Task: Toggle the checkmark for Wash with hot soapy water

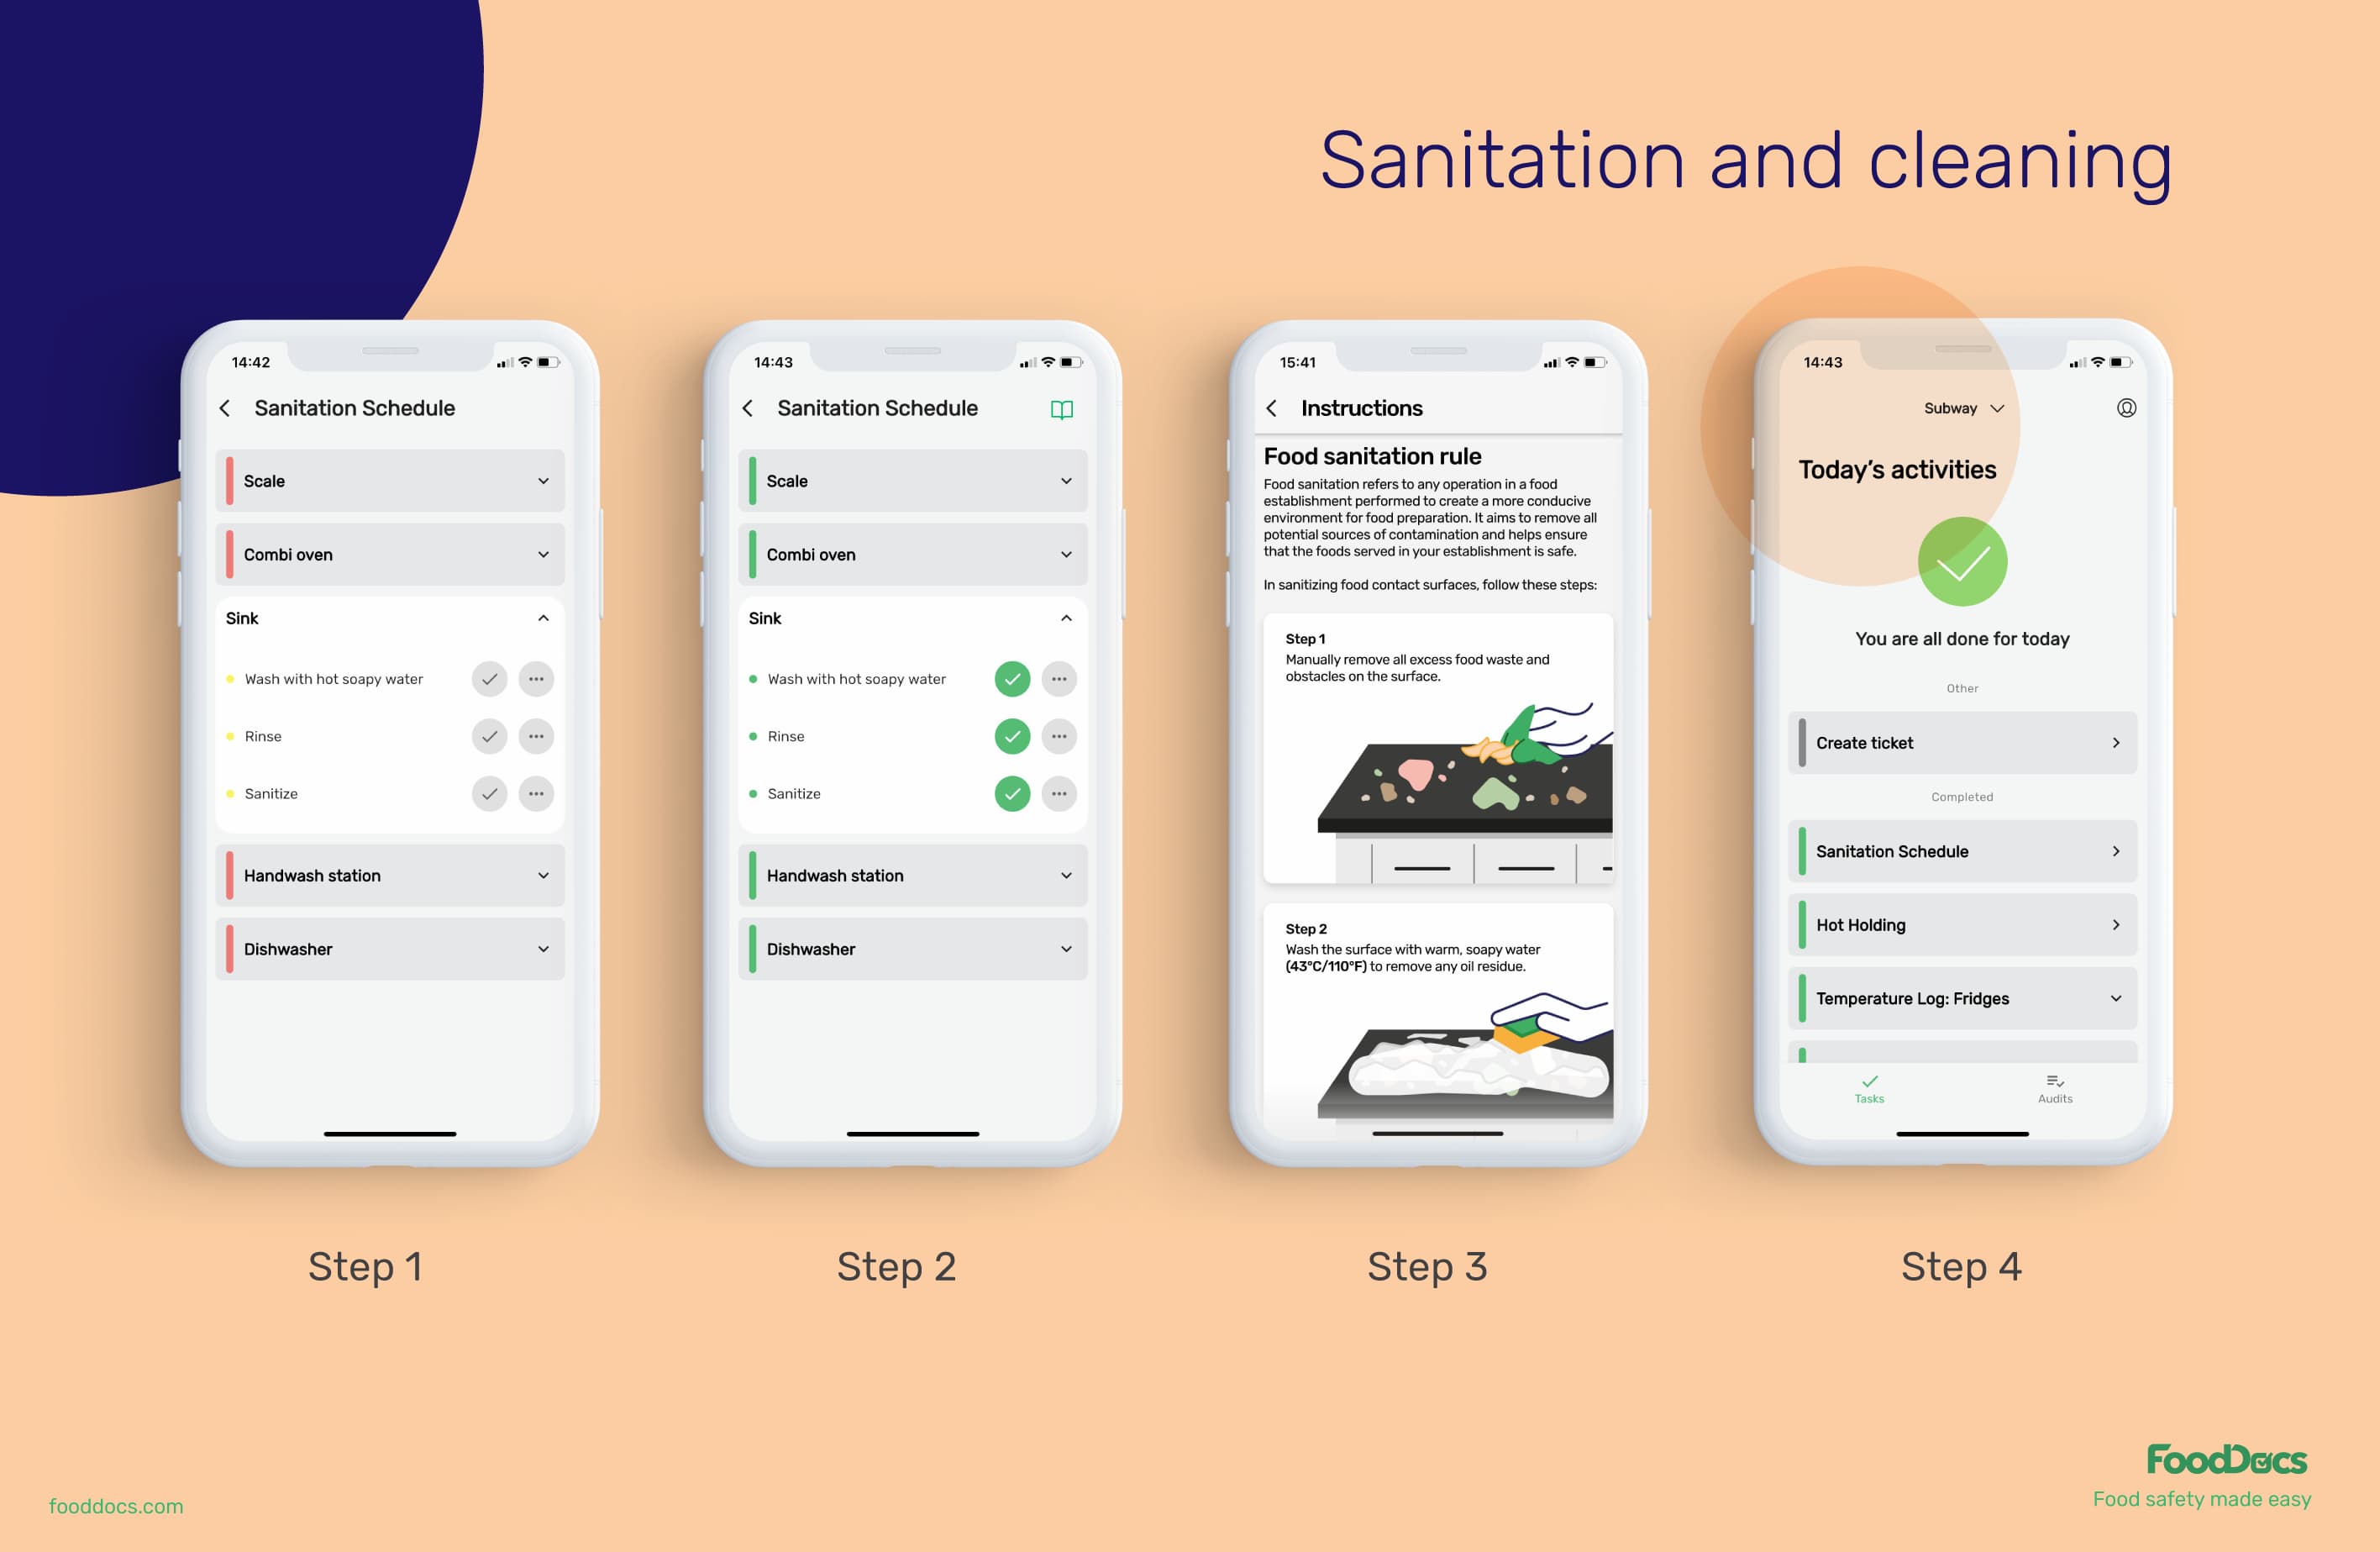Action: point(486,679)
